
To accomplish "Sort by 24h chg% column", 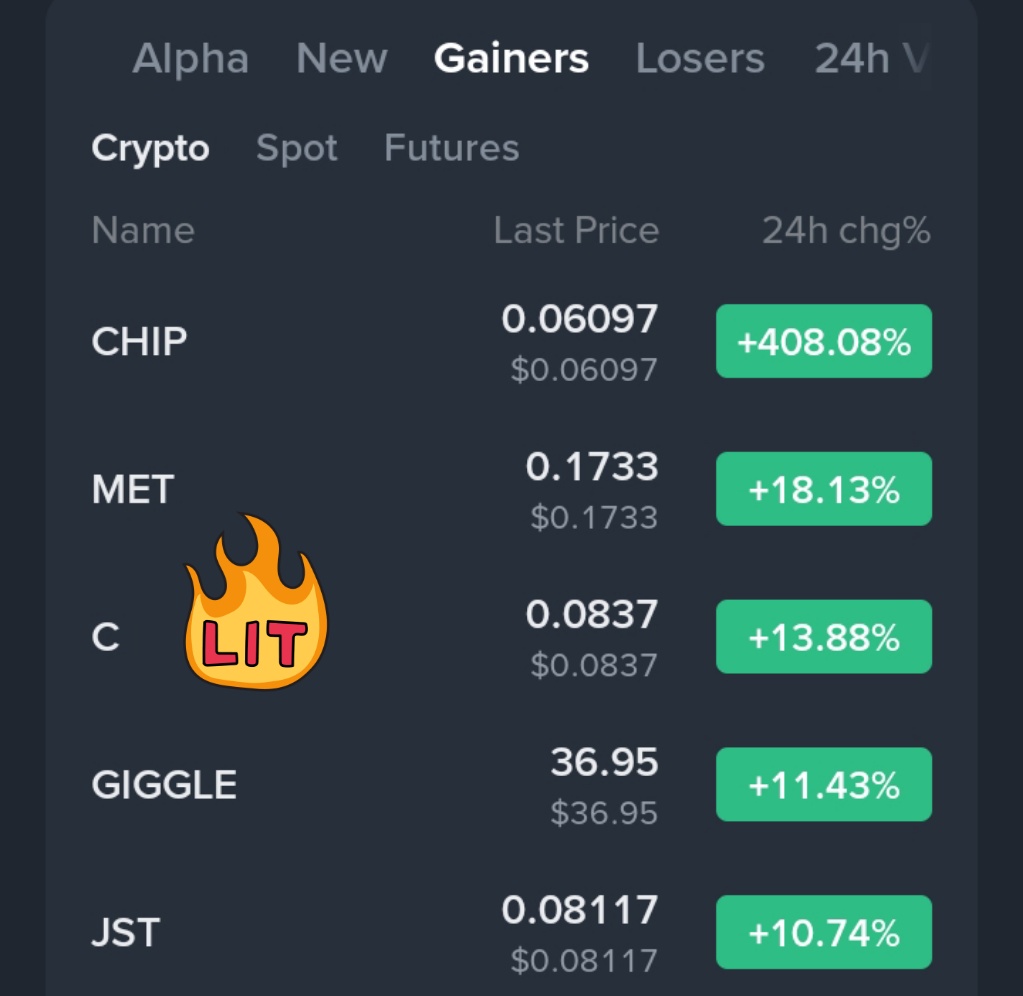I will click(x=846, y=231).
